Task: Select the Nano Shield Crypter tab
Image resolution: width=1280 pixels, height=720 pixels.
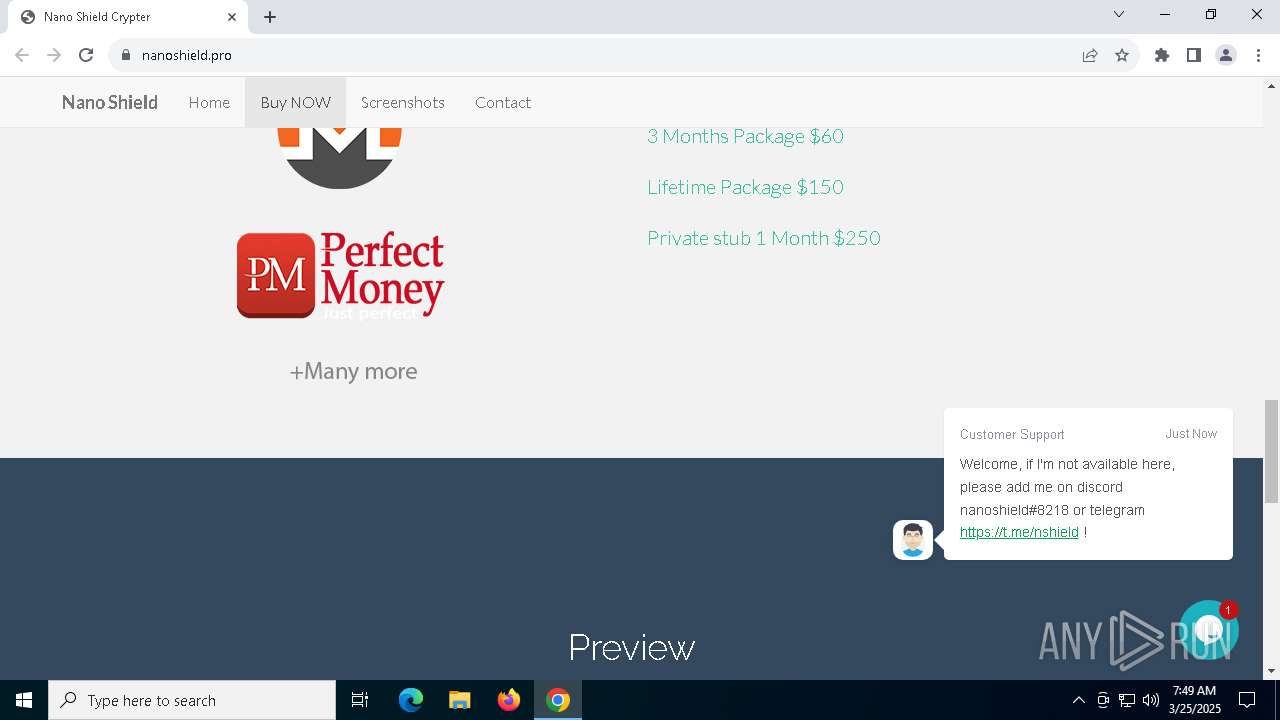Action: point(128,17)
